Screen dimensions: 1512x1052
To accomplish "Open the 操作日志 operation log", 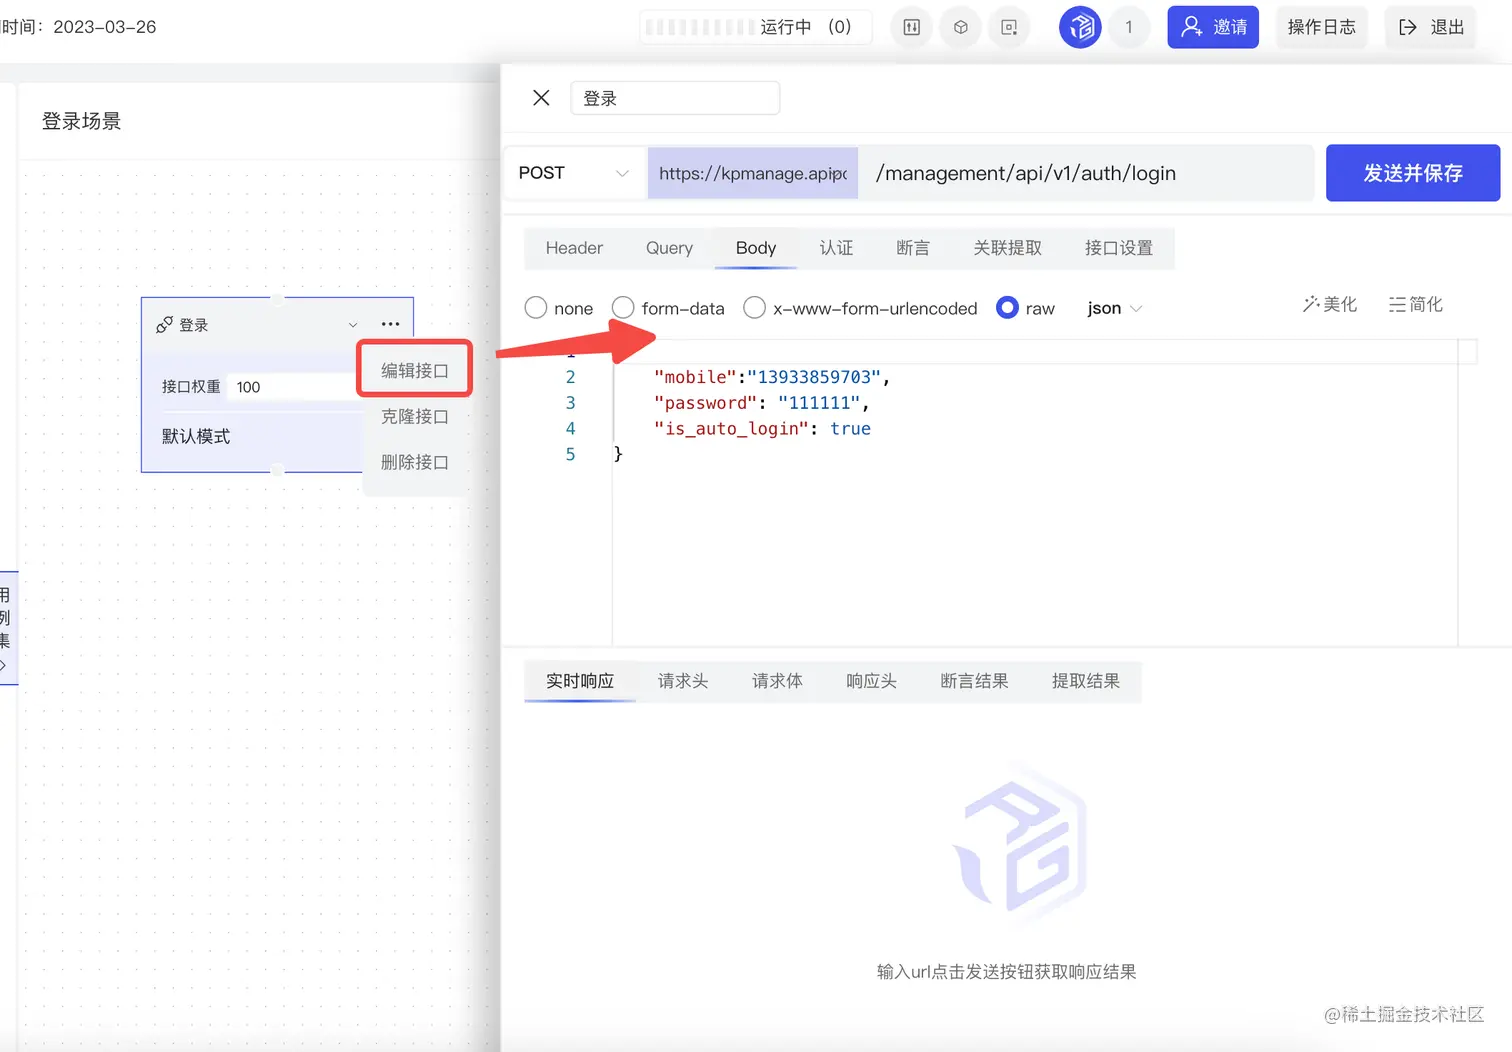I will (x=1321, y=27).
